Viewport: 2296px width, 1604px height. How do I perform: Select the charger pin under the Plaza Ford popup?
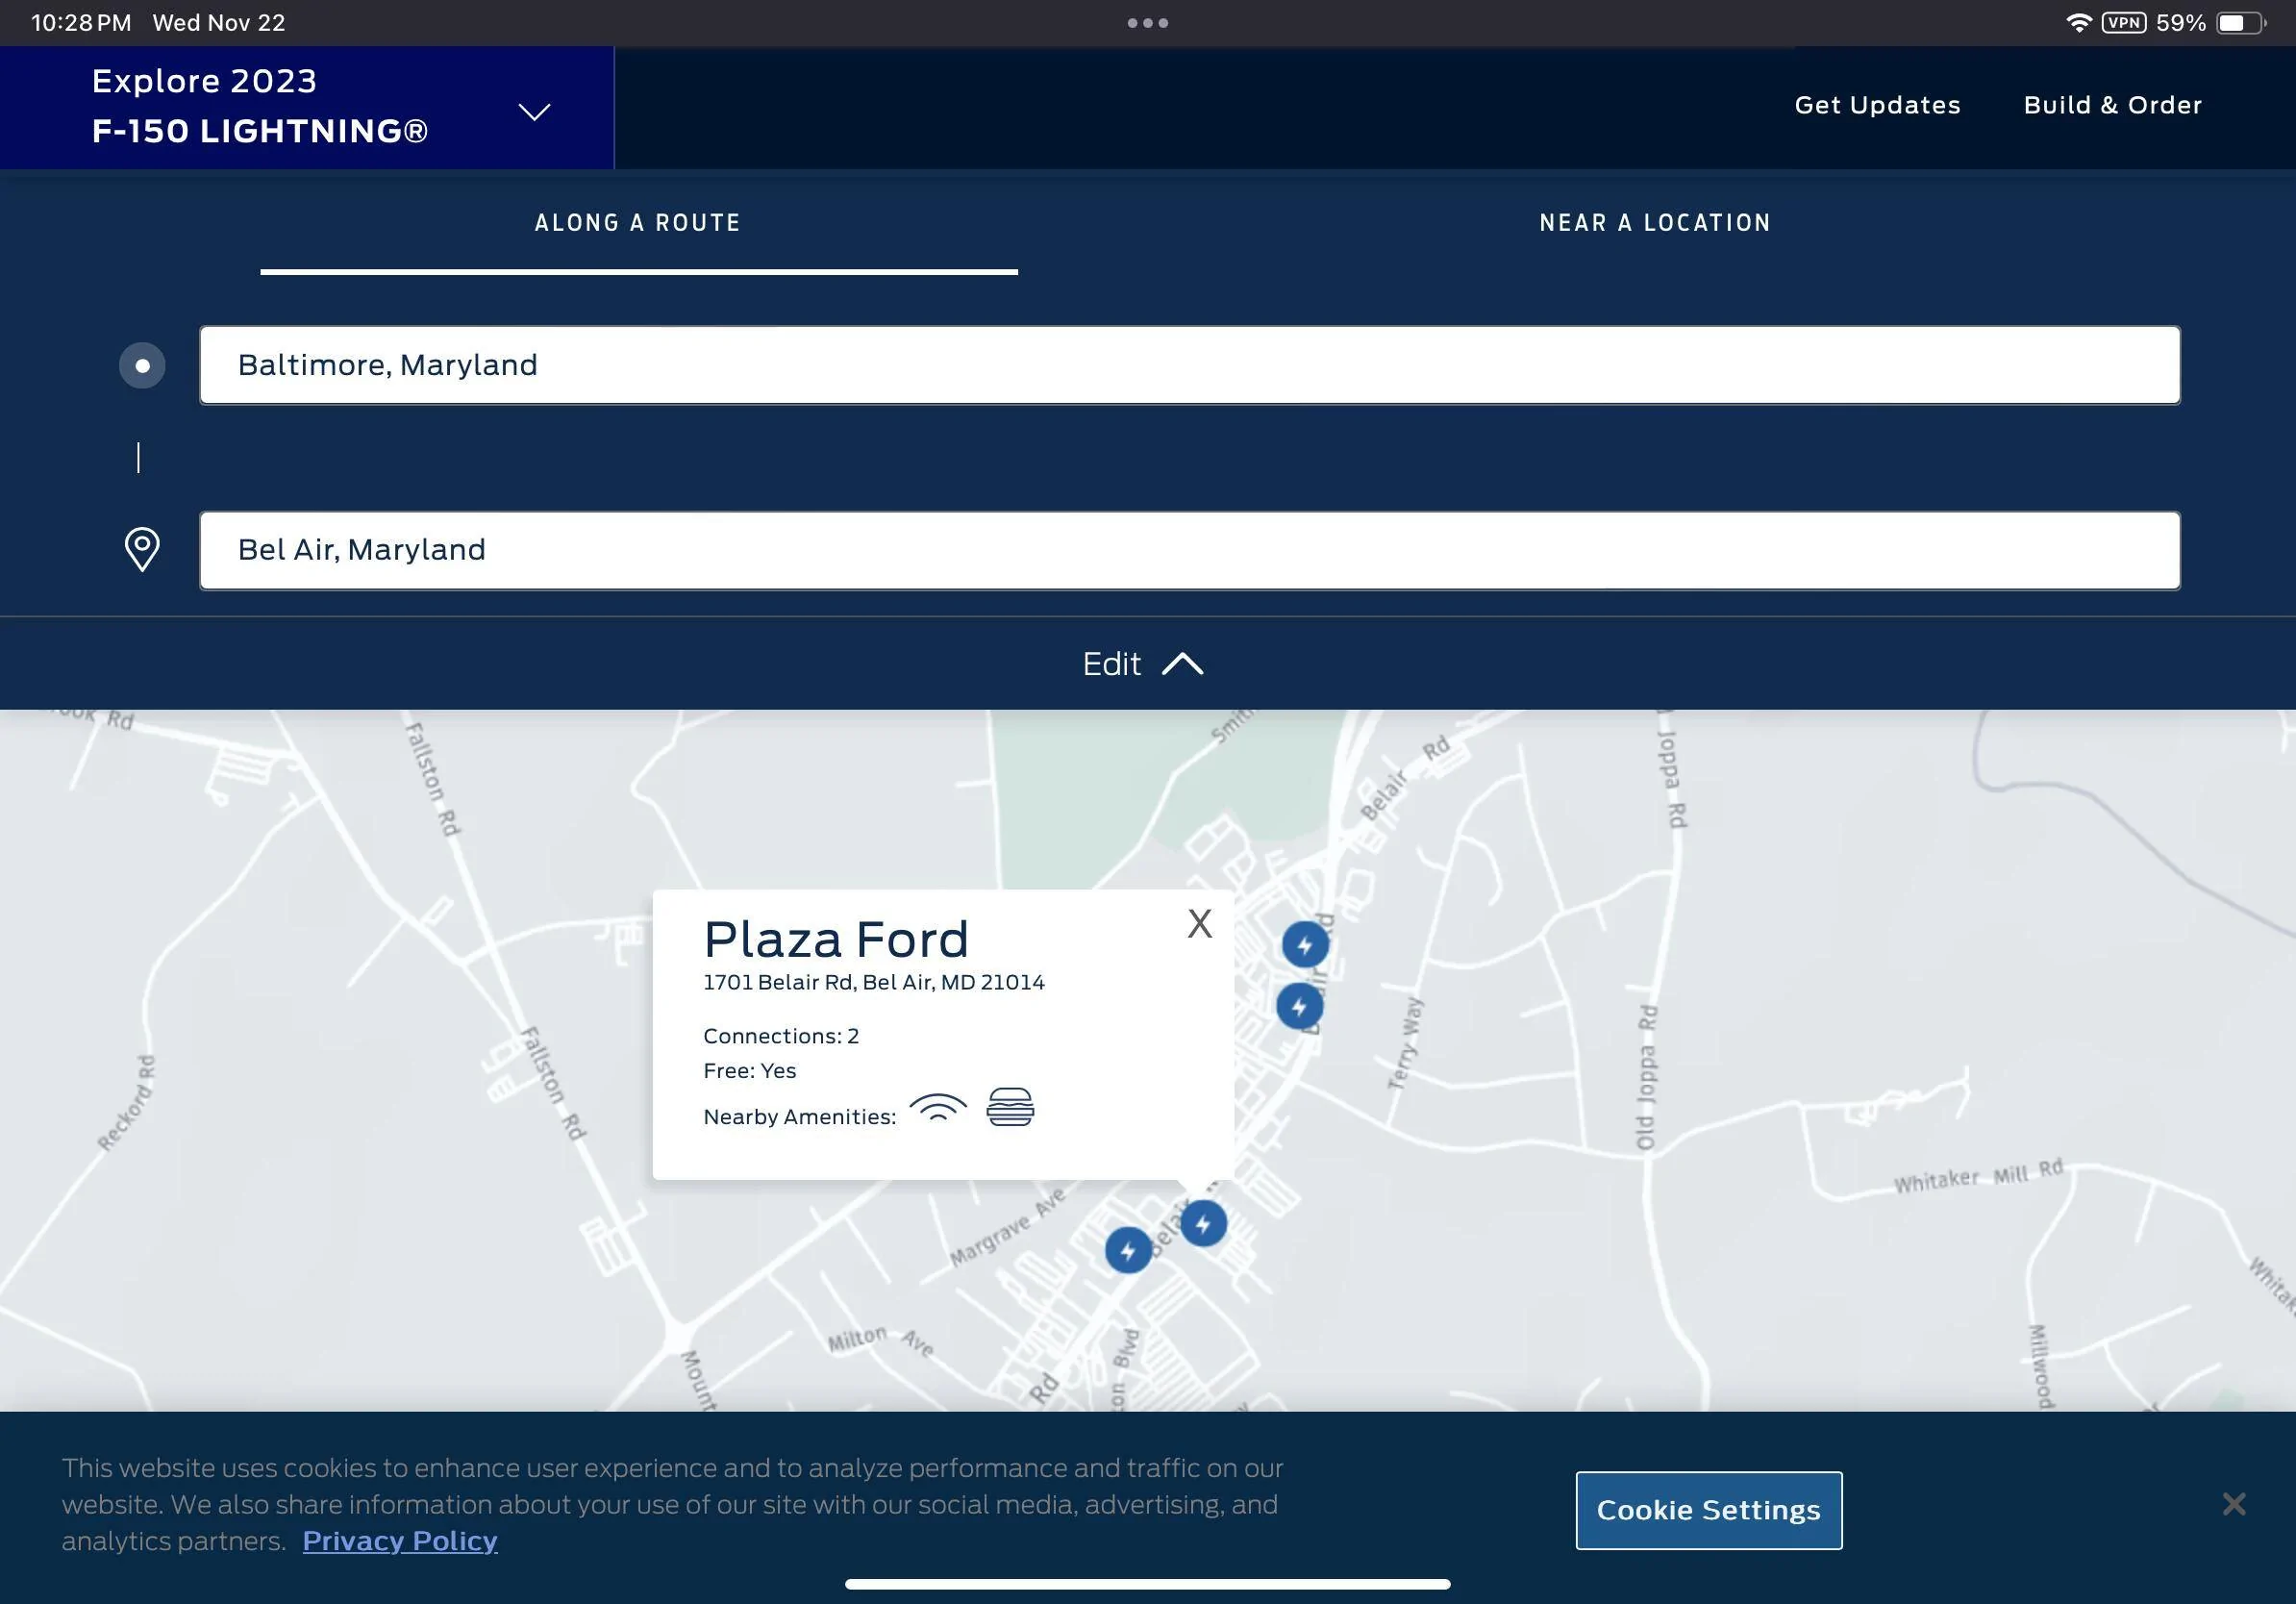click(1203, 1223)
